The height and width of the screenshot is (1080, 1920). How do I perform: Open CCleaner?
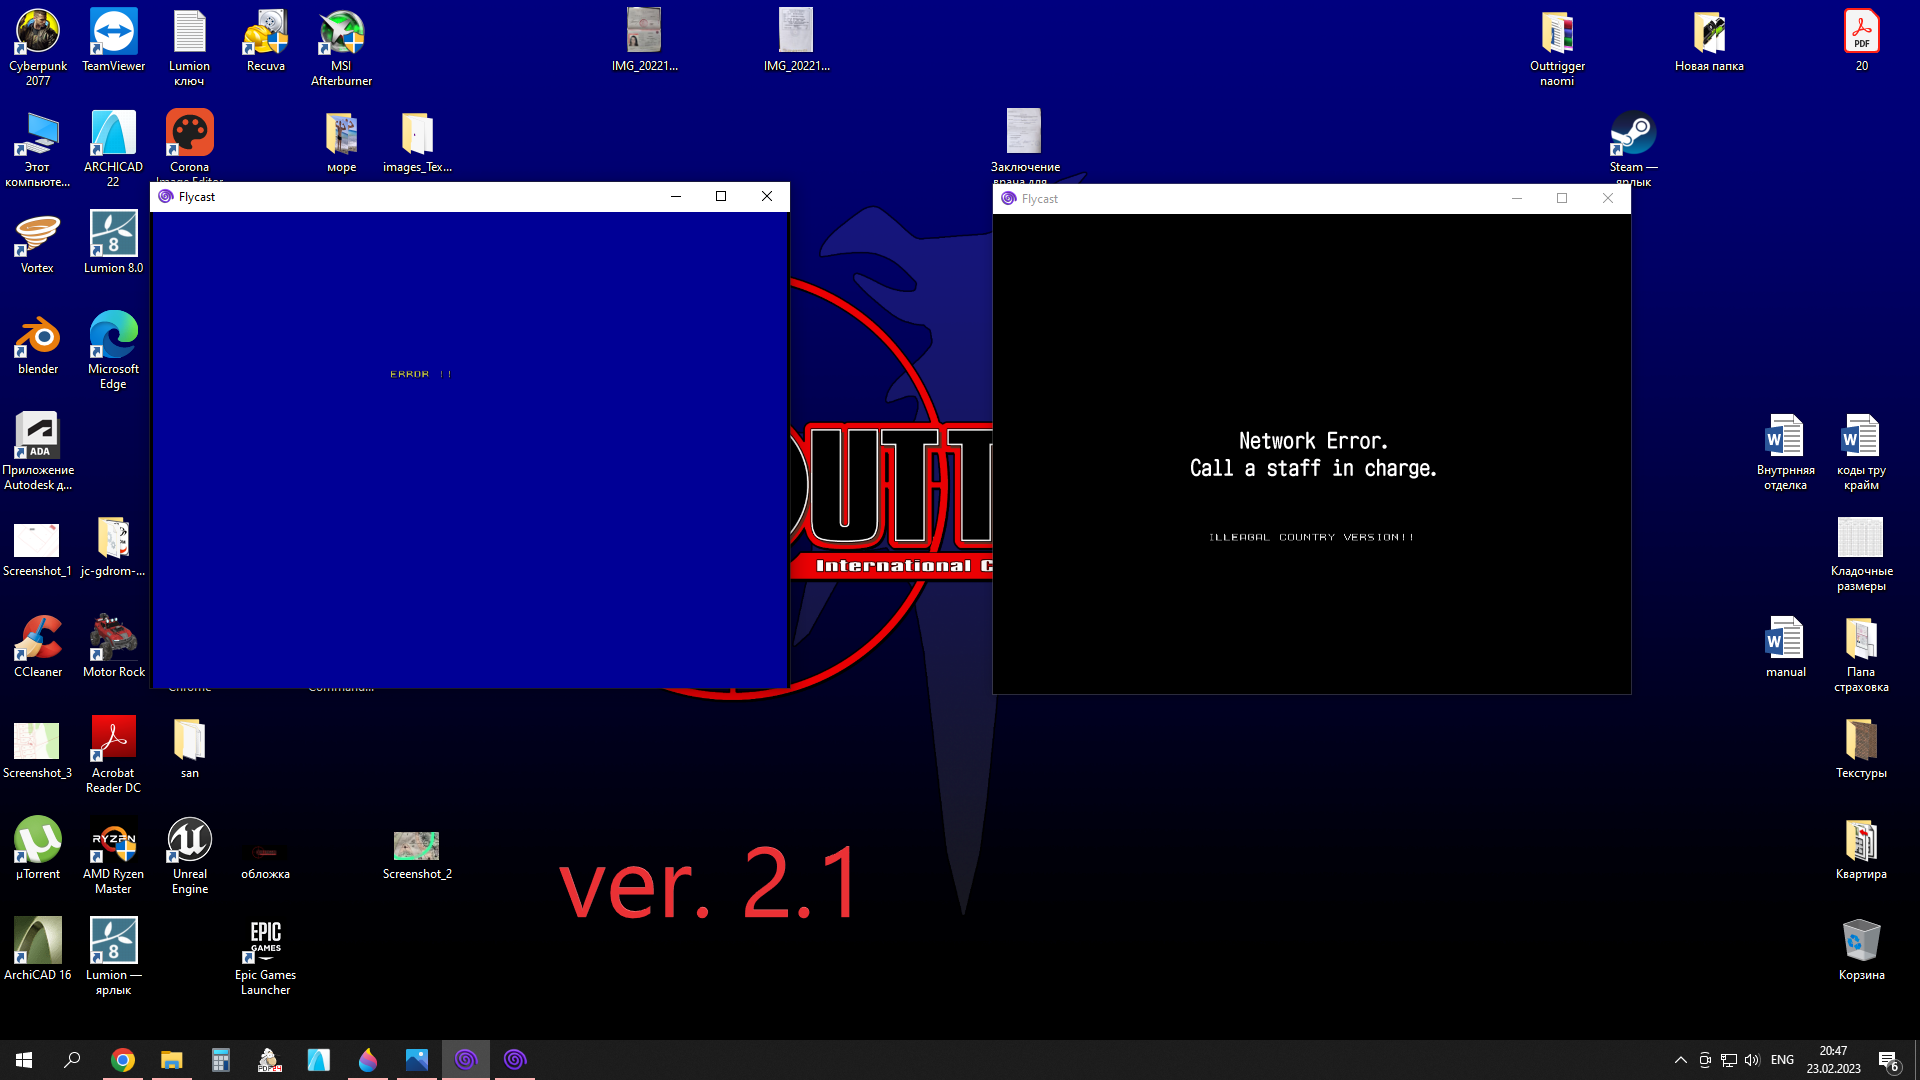pyautogui.click(x=37, y=637)
